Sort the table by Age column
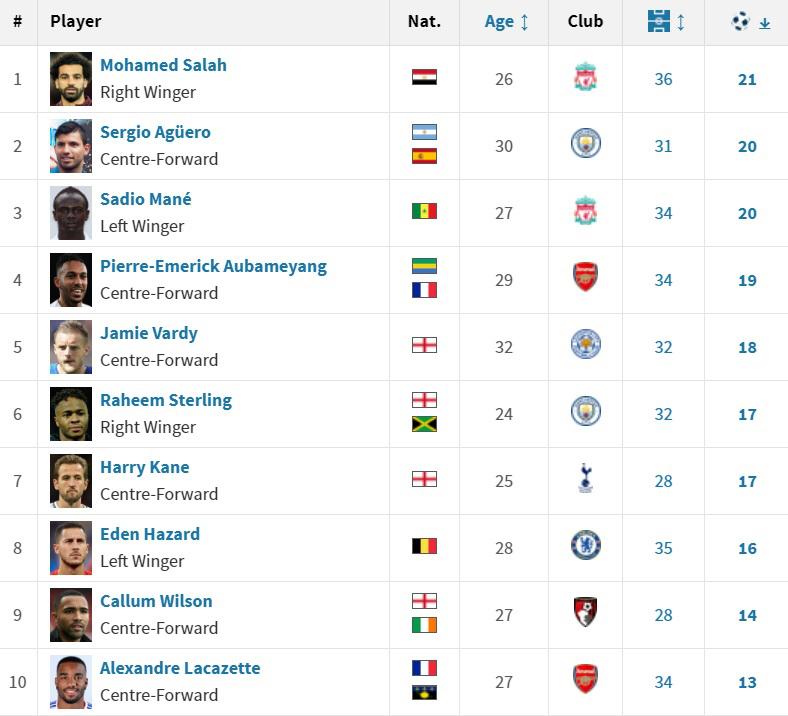This screenshot has height=716, width=788. [x=507, y=22]
